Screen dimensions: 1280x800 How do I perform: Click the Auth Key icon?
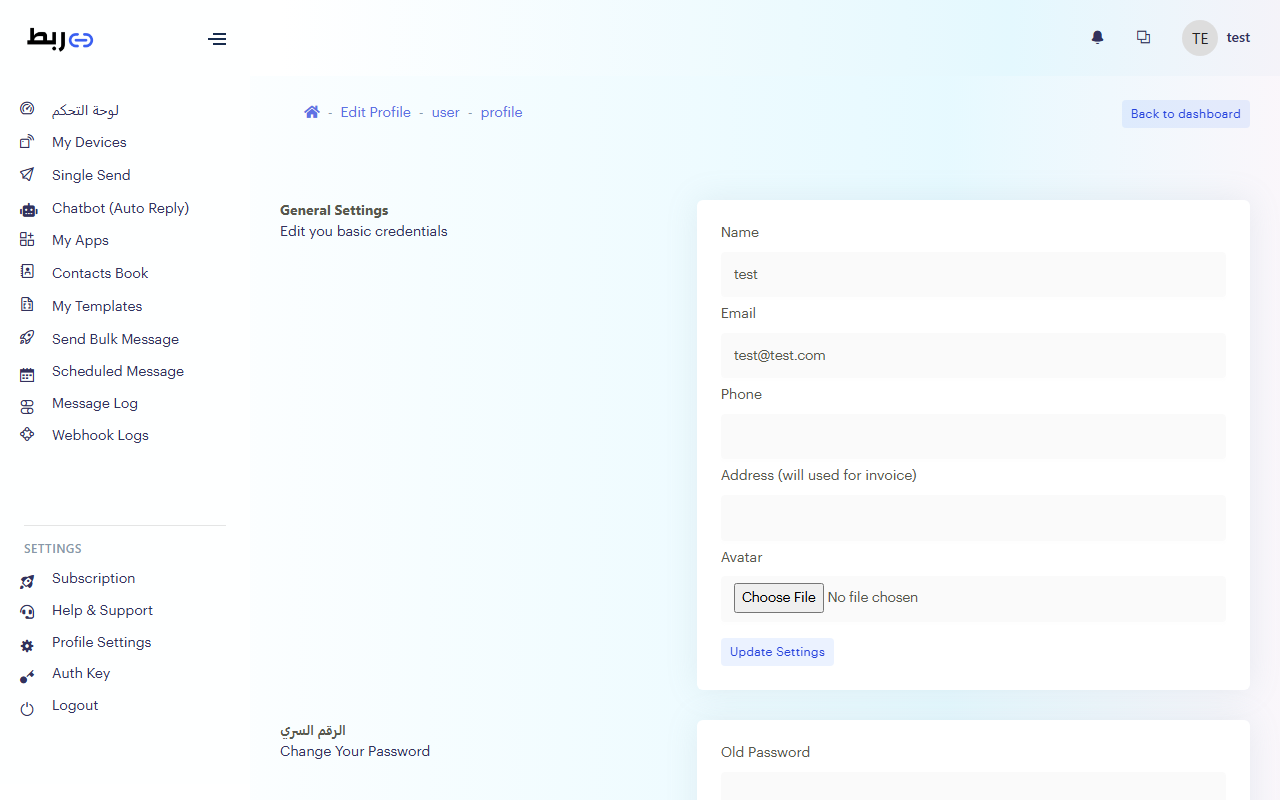pyautogui.click(x=27, y=675)
